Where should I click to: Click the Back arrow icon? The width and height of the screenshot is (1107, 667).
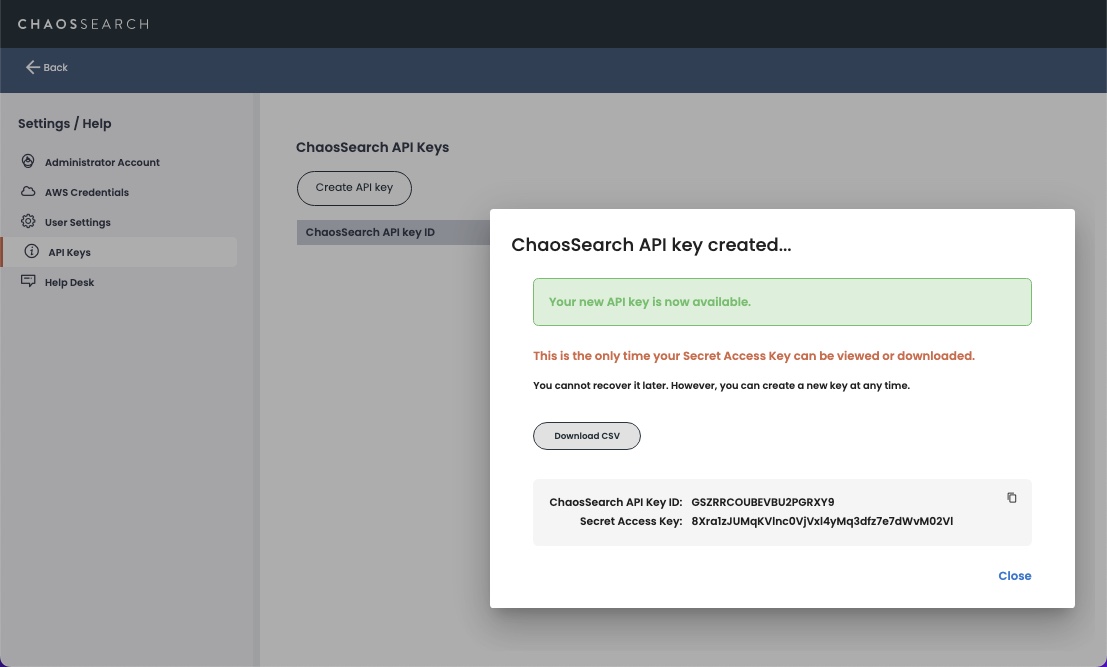point(32,67)
